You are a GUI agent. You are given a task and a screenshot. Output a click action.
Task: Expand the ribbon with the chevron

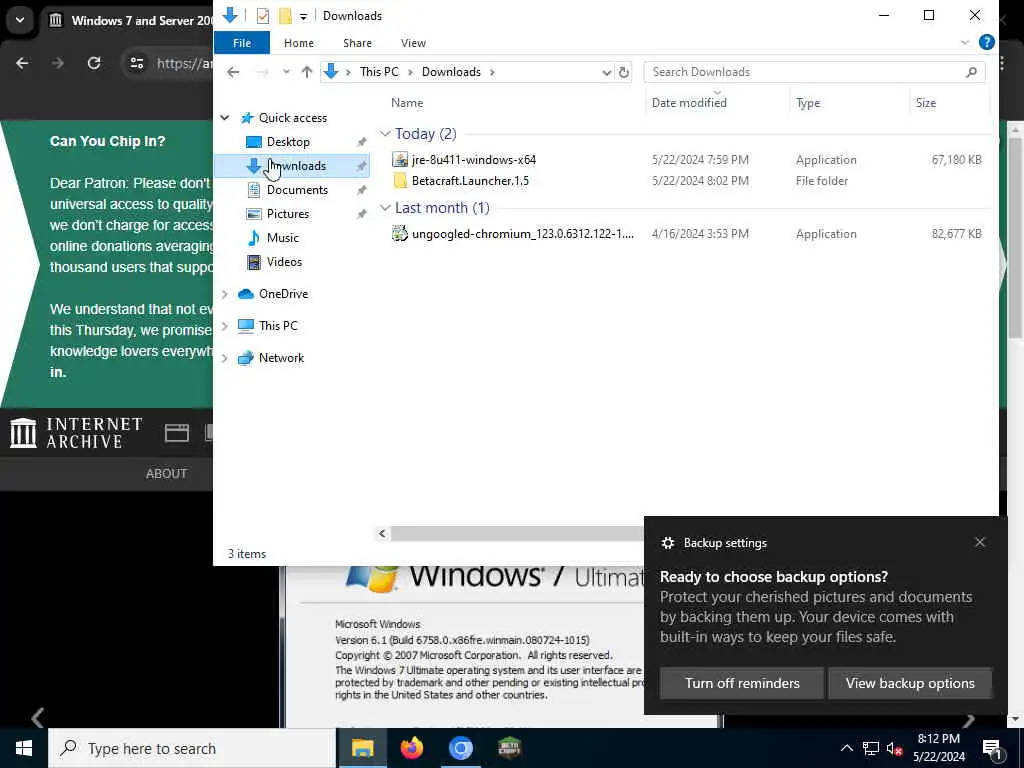click(x=965, y=42)
